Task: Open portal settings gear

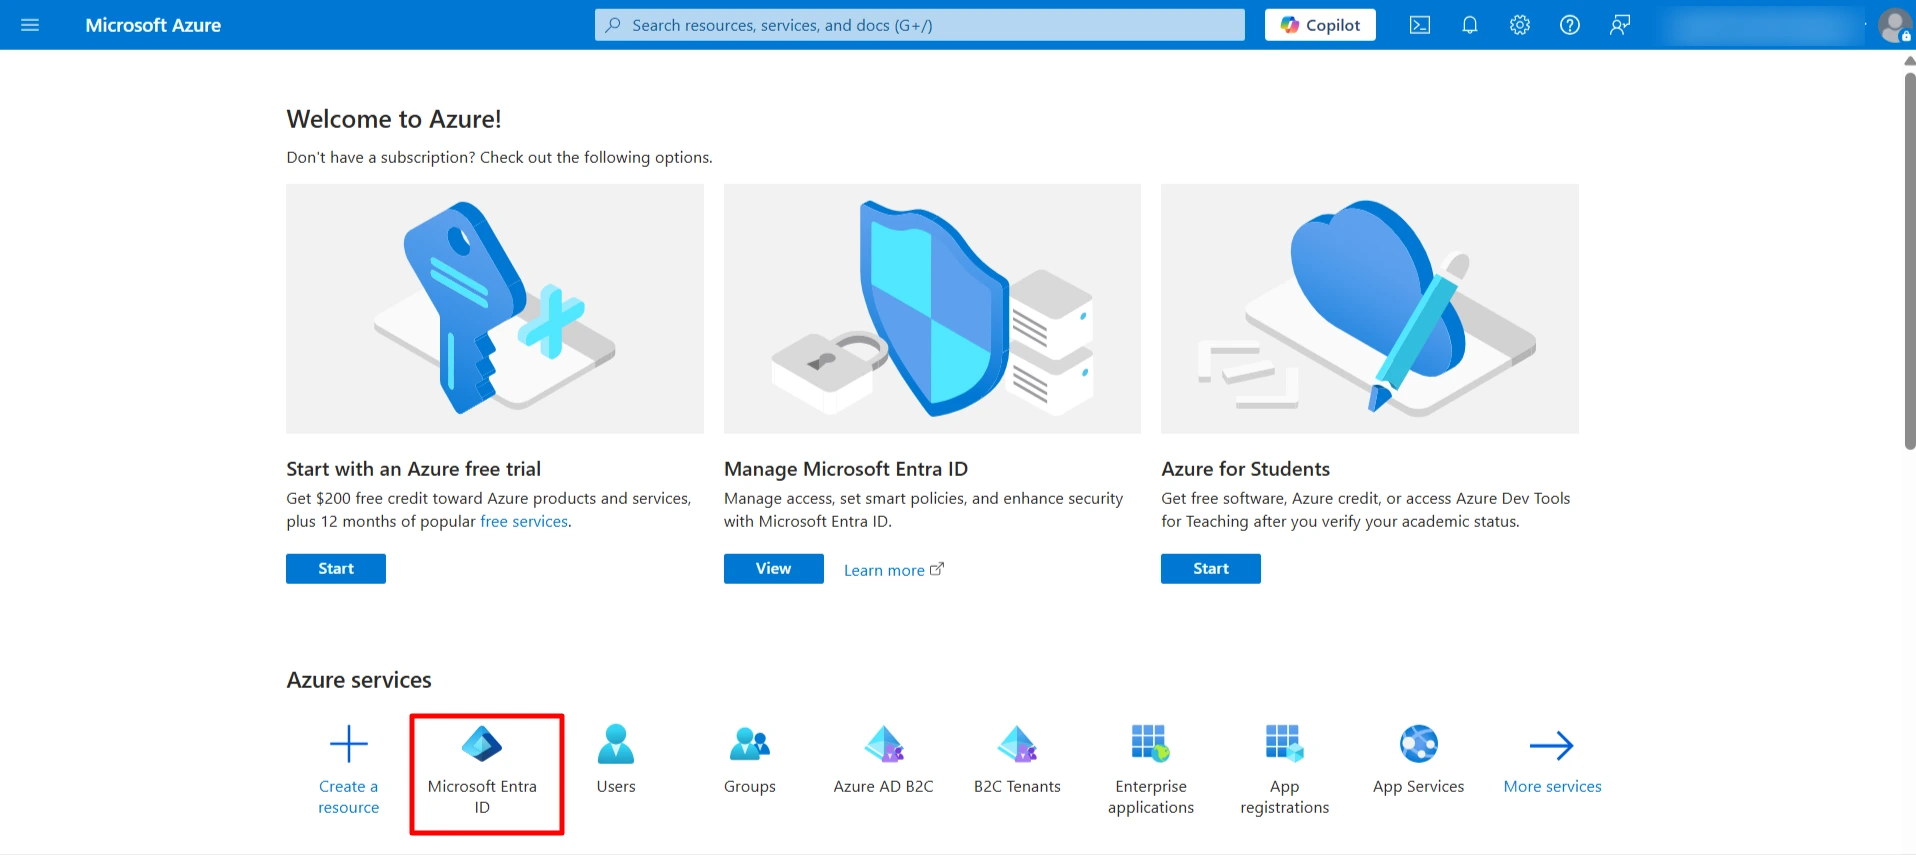Action: (1519, 25)
